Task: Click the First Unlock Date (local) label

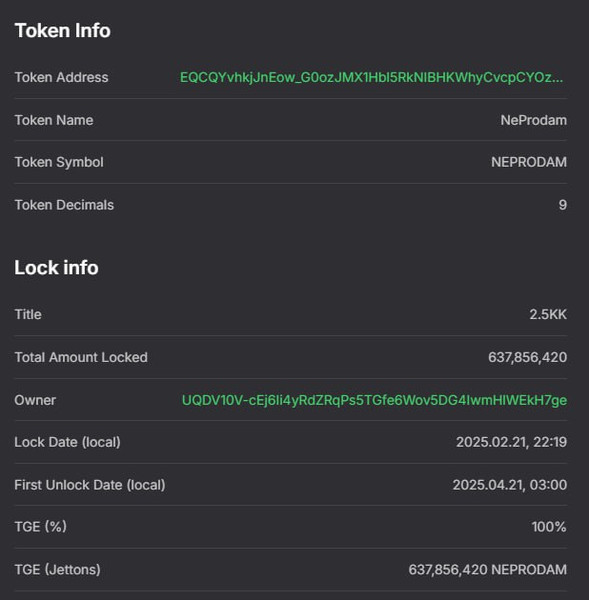Action: click(x=90, y=485)
